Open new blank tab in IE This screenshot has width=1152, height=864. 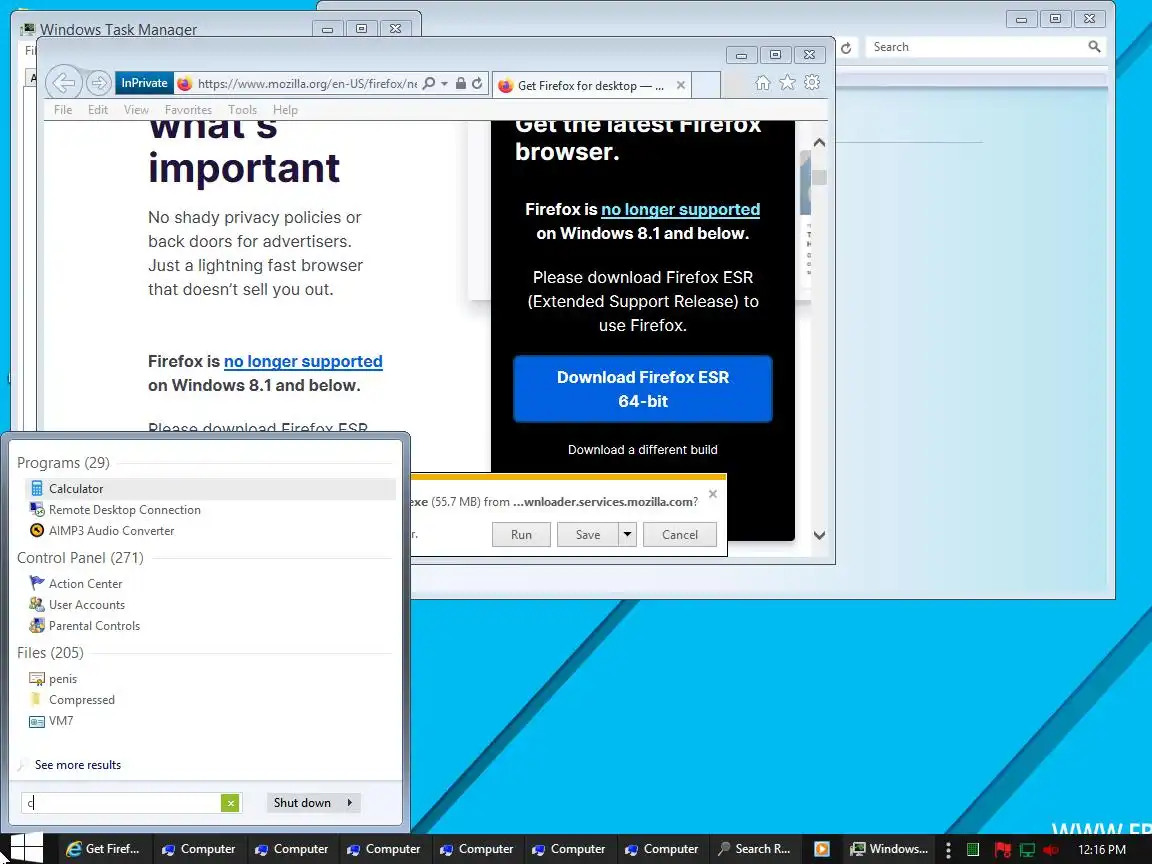point(706,85)
